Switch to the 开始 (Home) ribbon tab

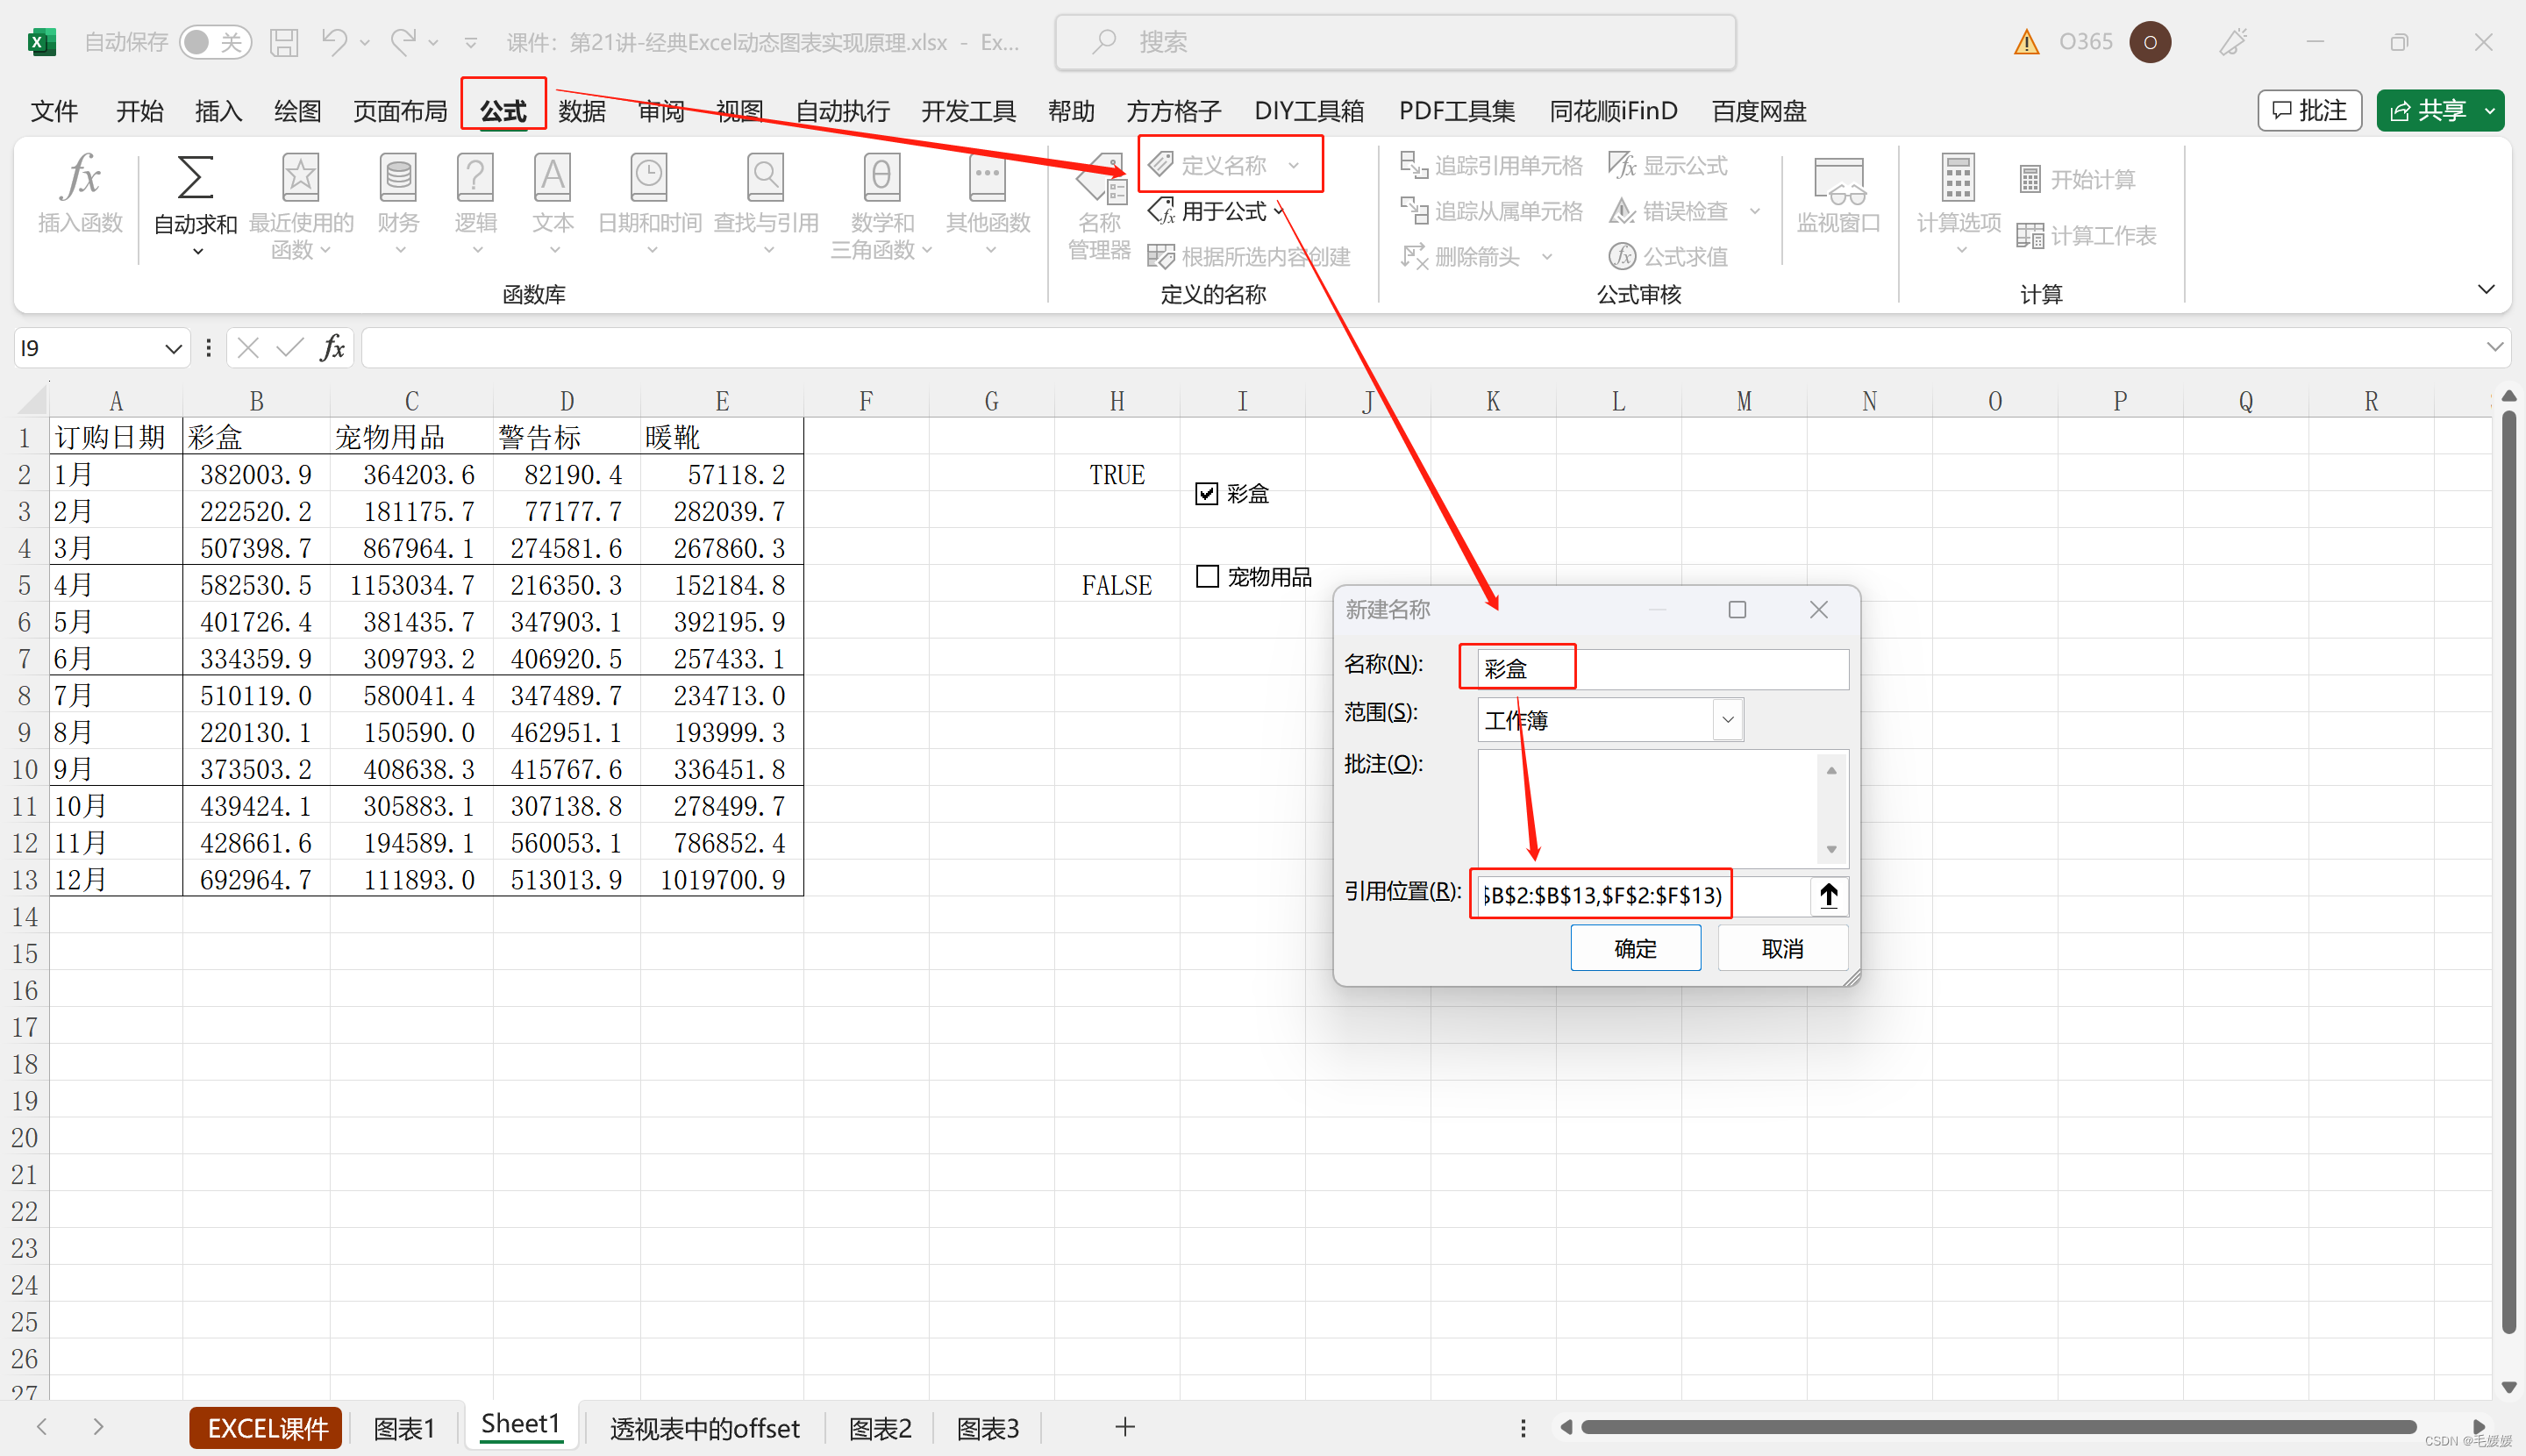tap(139, 111)
